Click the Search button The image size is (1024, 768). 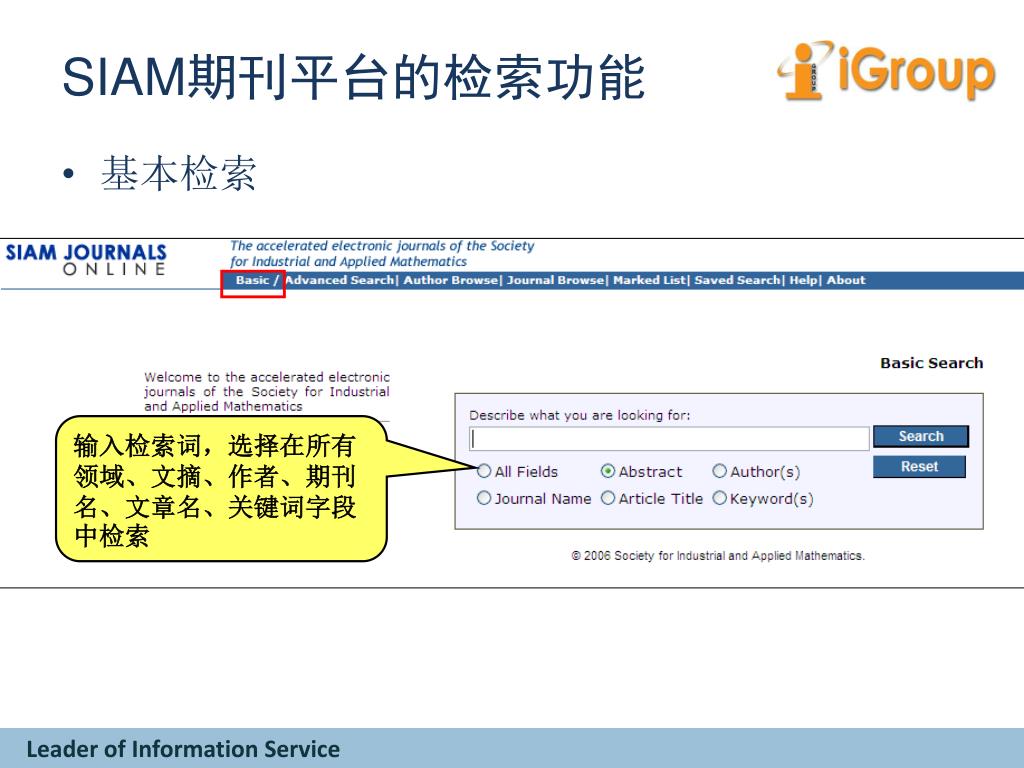(x=921, y=436)
